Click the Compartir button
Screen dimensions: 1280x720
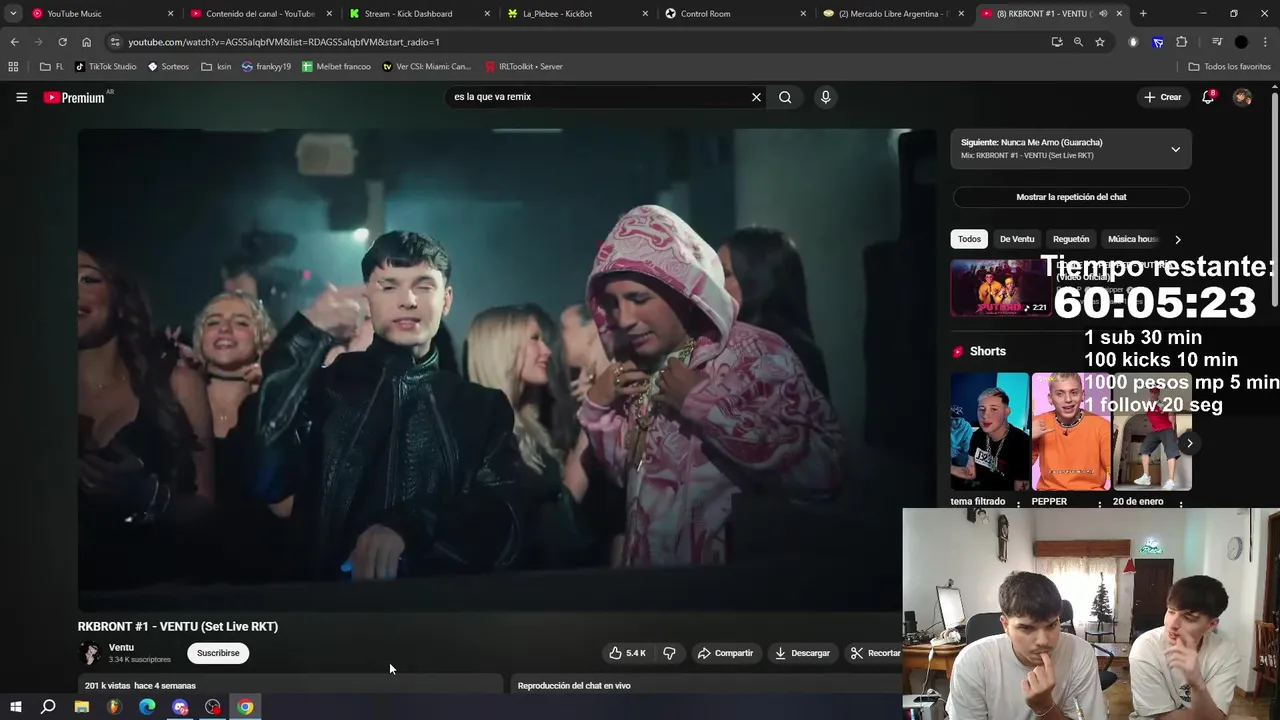click(726, 653)
